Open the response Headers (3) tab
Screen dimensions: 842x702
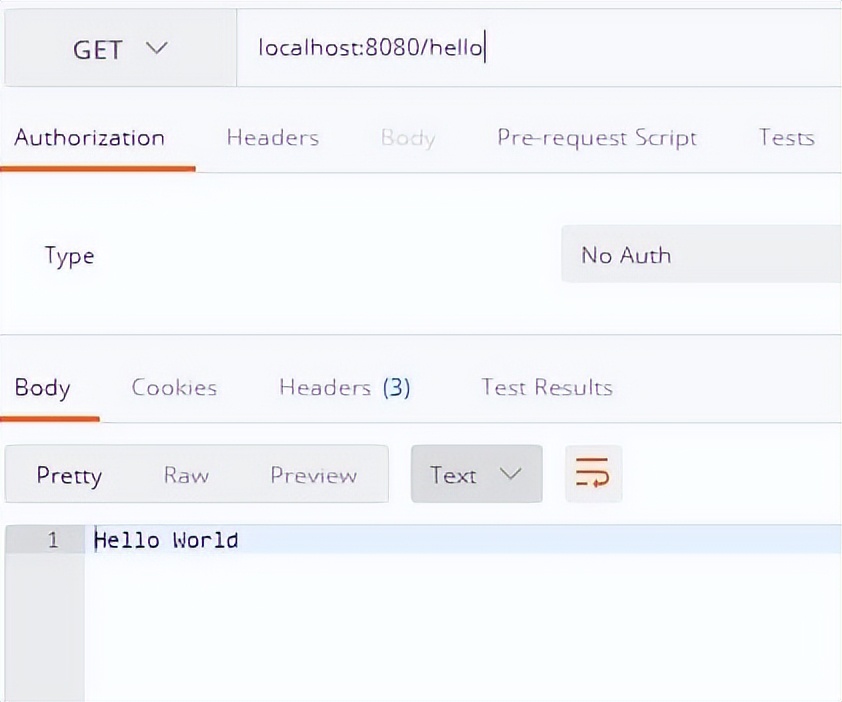(x=344, y=388)
